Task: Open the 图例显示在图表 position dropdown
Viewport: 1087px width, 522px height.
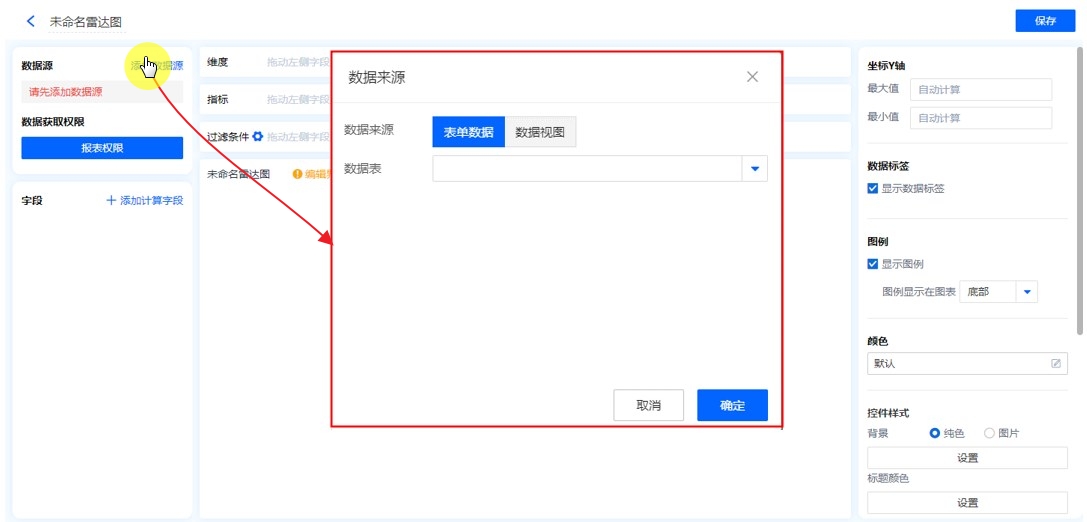Action: pos(1027,292)
